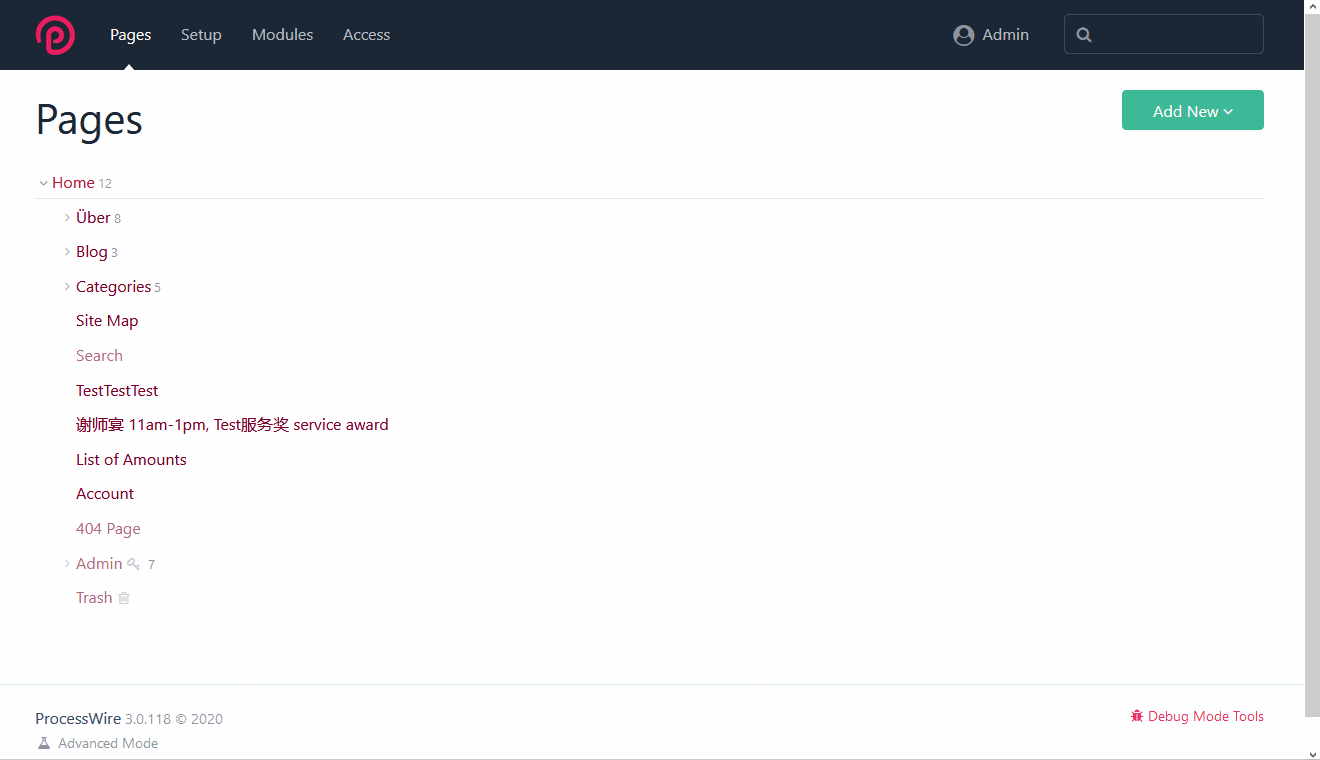The height and width of the screenshot is (760, 1320).
Task: Click the Admin user avatar icon
Action: coord(963,35)
